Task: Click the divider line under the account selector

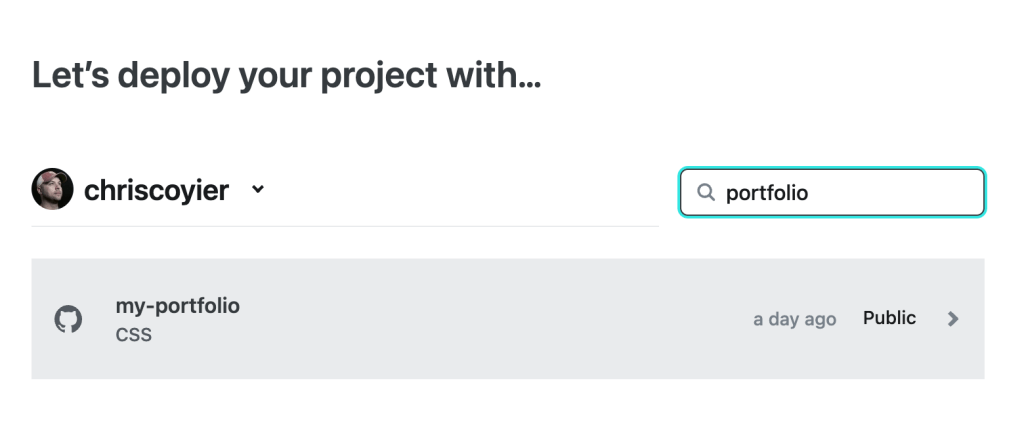Action: coord(345,226)
